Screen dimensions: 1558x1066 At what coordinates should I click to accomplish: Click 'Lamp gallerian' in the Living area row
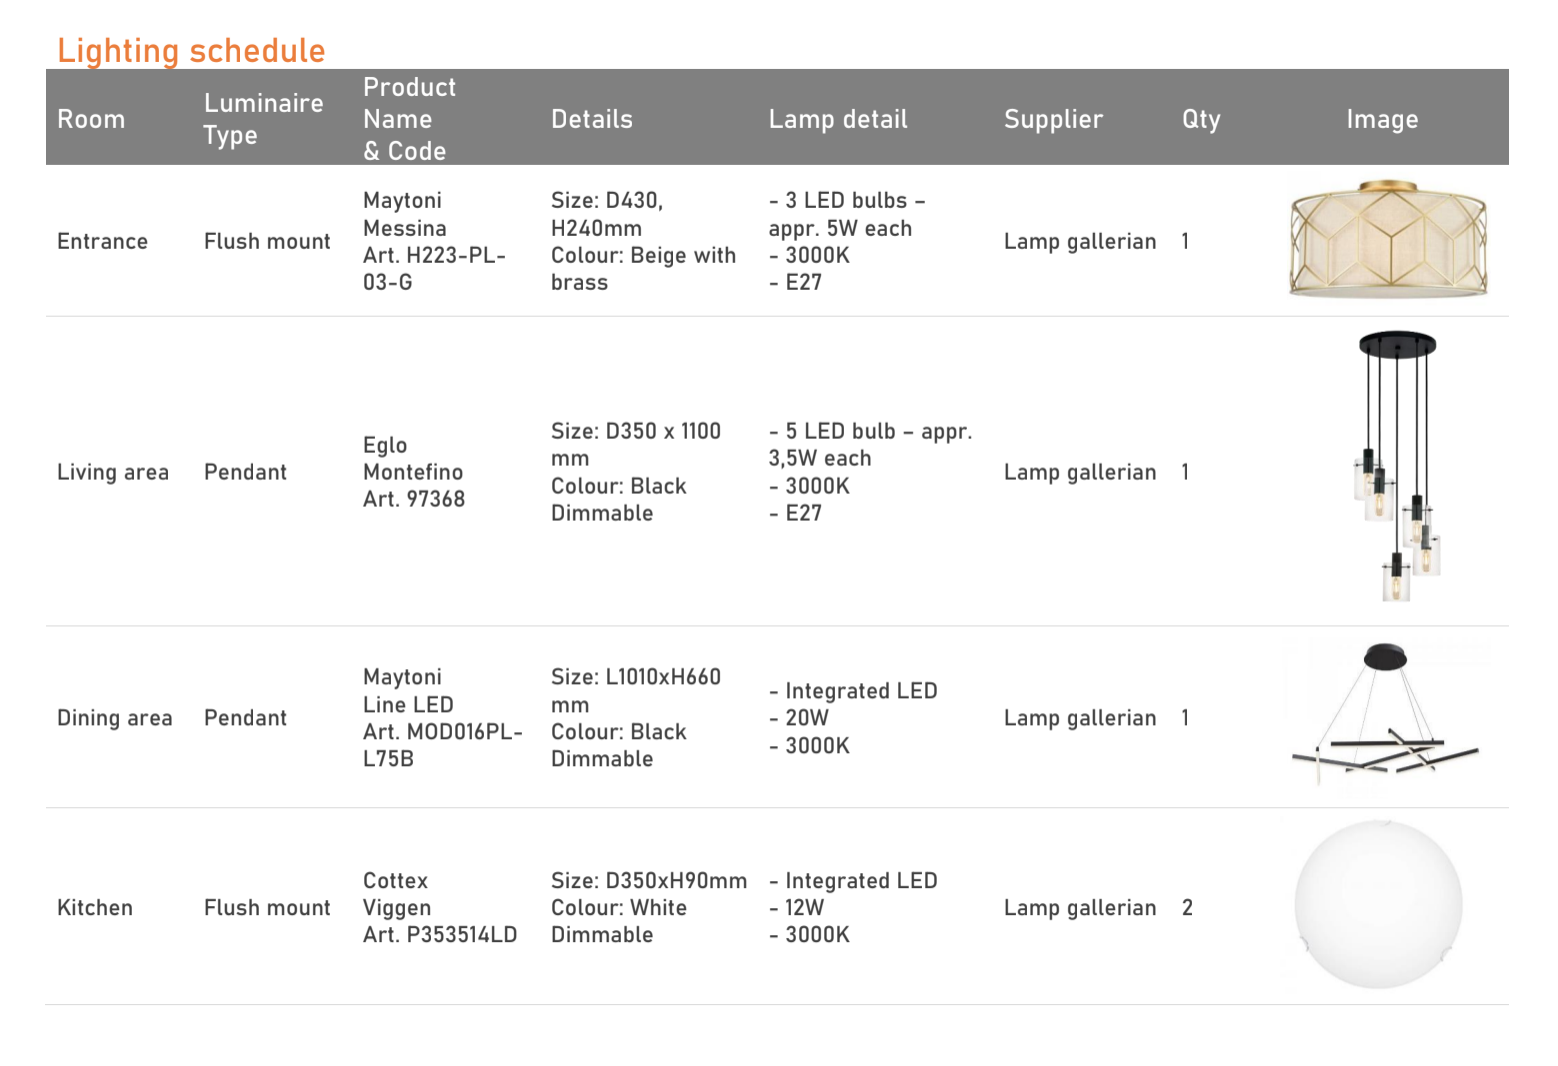click(x=1080, y=472)
